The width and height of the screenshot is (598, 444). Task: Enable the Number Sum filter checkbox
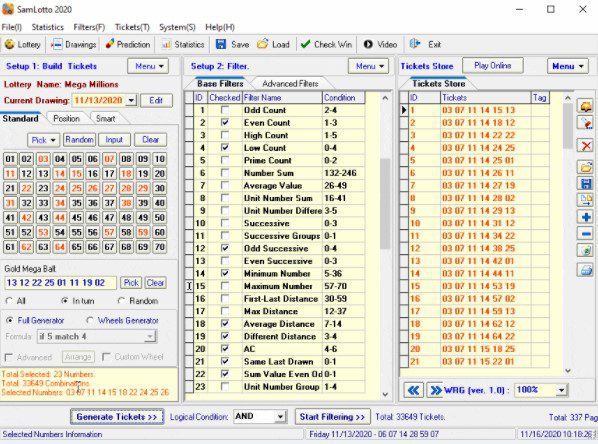225,173
